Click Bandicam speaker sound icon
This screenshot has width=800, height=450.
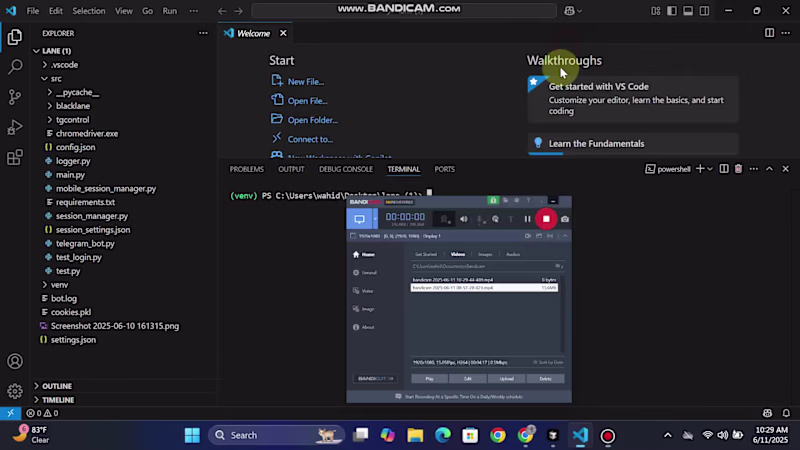(463, 219)
